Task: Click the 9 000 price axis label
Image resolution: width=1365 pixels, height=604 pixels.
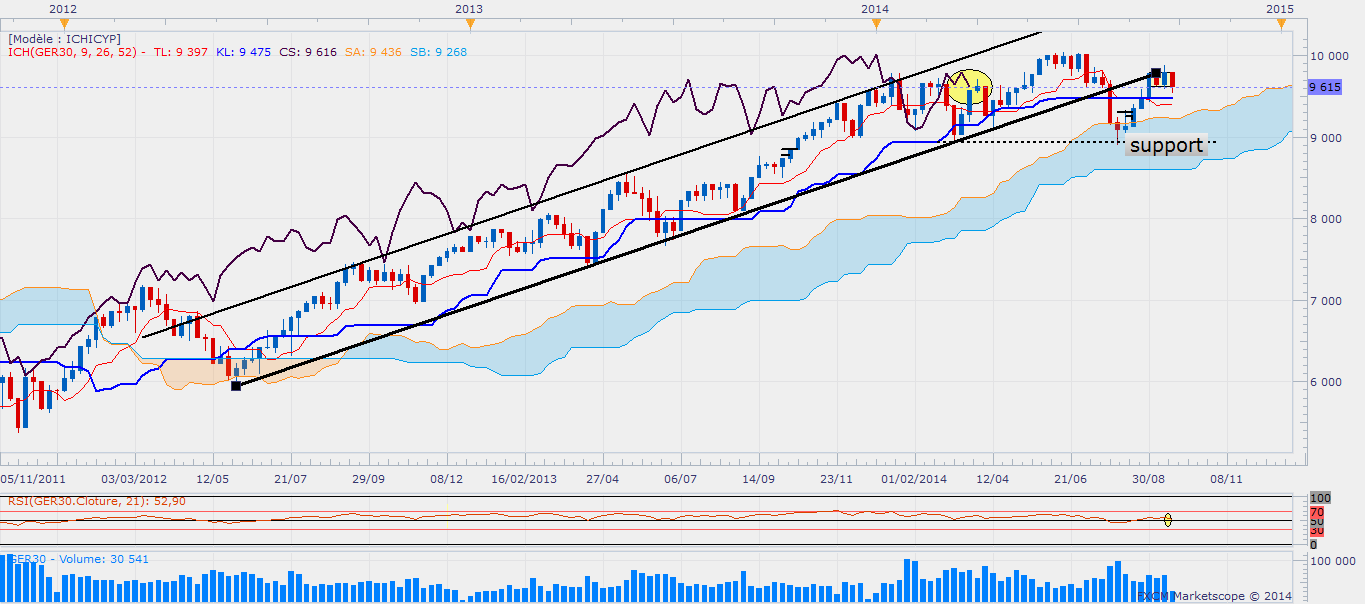Action: (1326, 137)
